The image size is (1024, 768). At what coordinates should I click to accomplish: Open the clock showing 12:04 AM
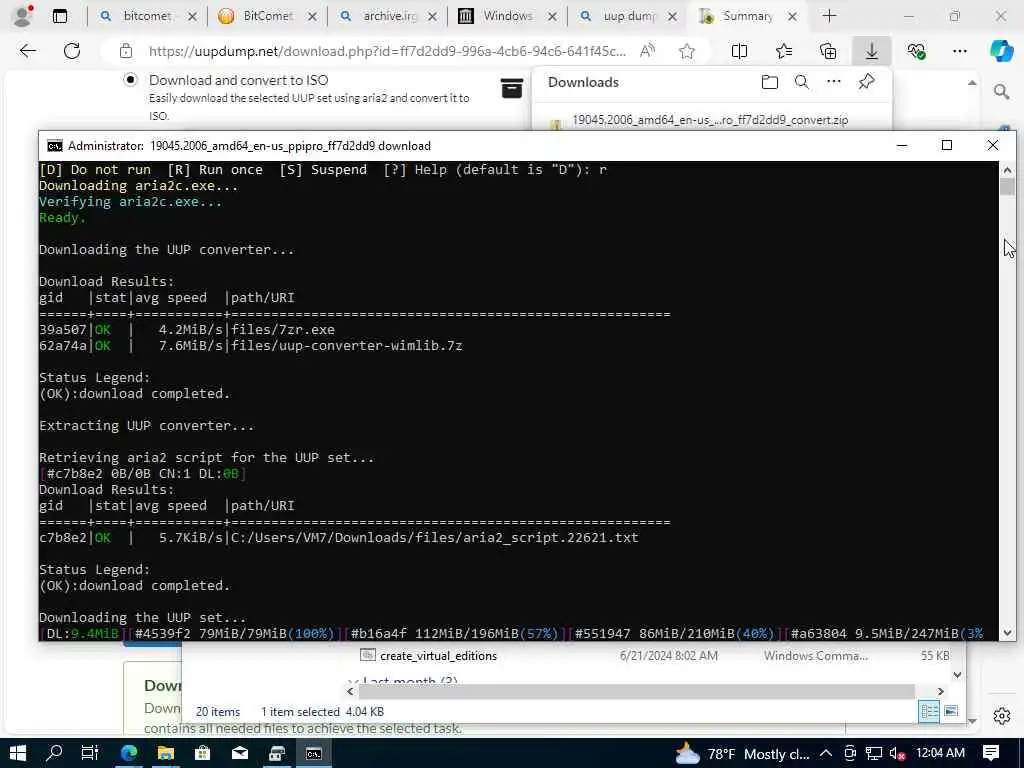tap(940, 753)
